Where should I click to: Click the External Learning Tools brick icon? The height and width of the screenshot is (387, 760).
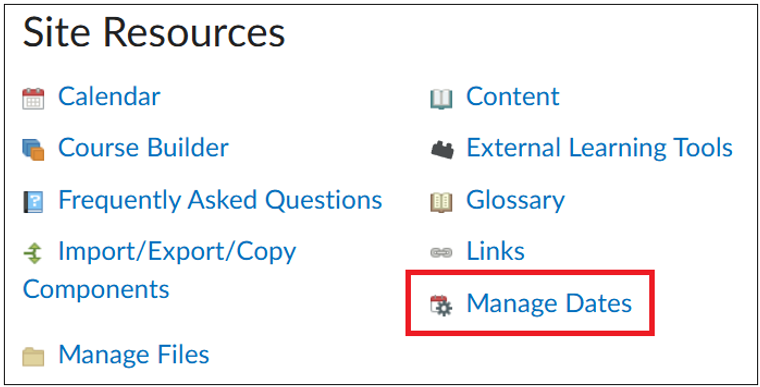[x=442, y=149]
